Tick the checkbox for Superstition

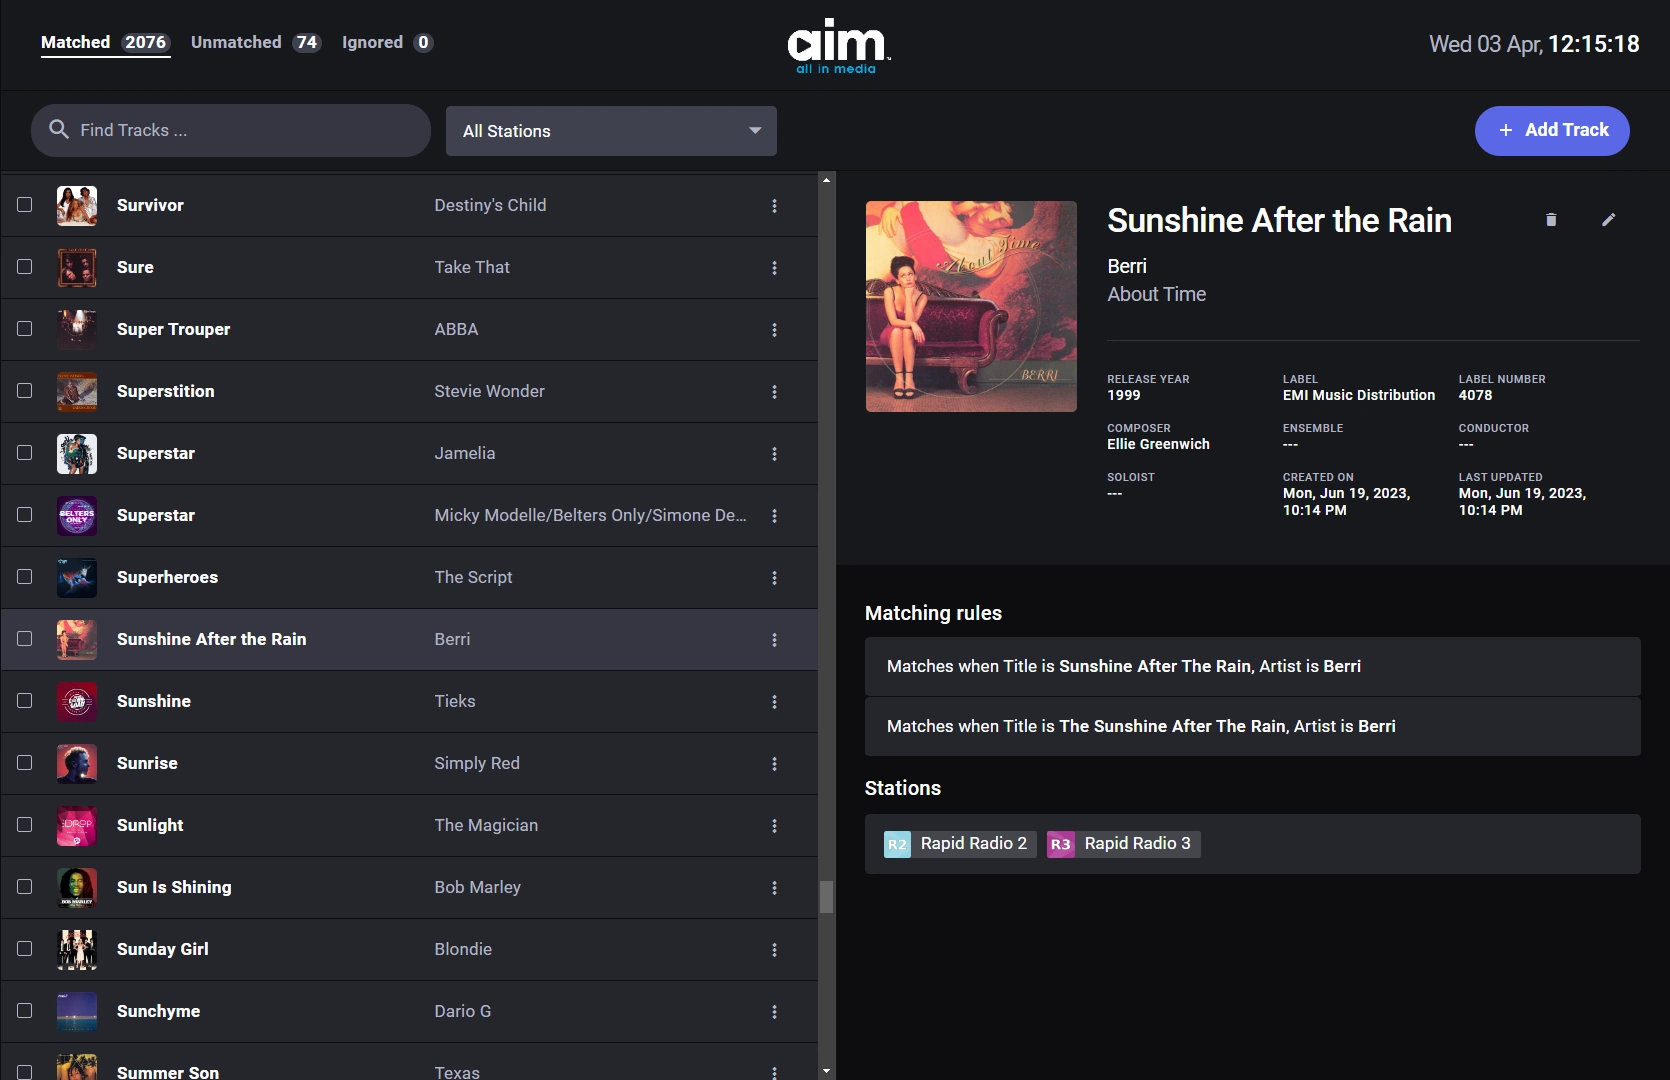[x=25, y=391]
